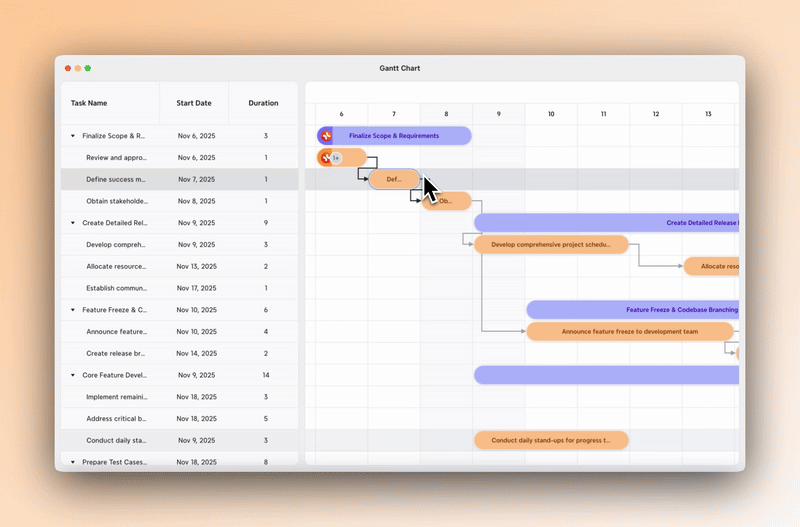Collapse the Core Feature Development group

72,375
